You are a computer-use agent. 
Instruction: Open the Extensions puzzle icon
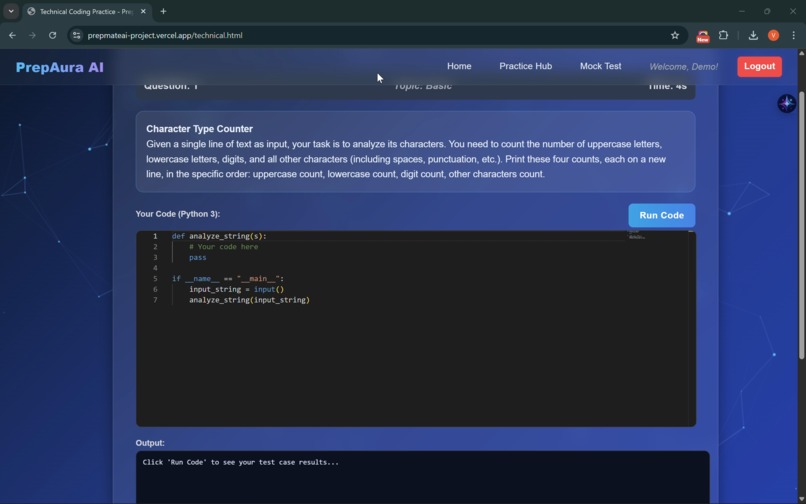[x=723, y=35]
